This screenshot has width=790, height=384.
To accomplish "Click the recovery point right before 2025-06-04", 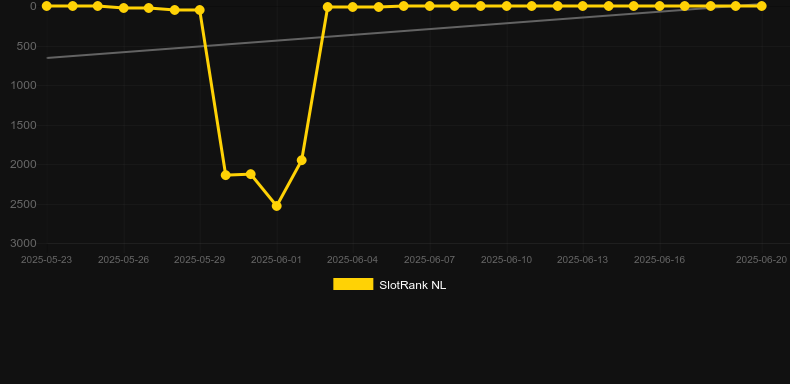I will pyautogui.click(x=327, y=7).
